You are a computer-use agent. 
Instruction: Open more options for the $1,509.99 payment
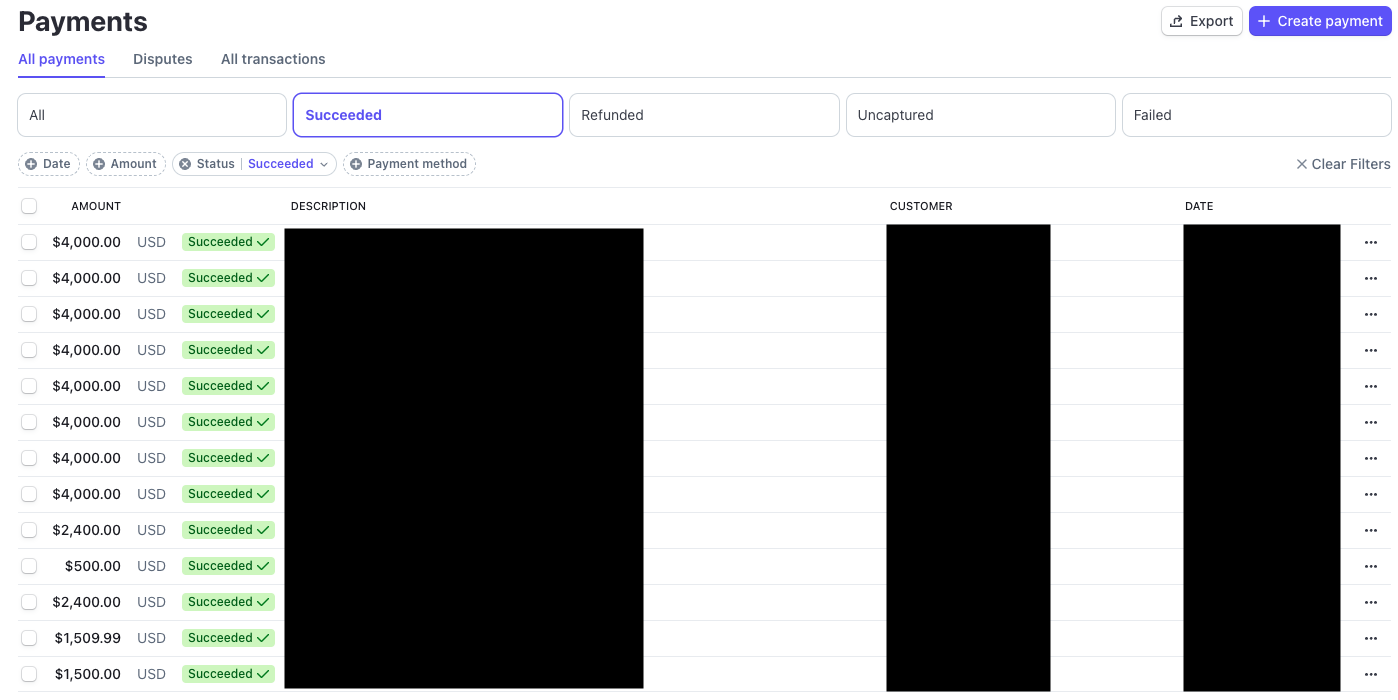tap(1370, 638)
